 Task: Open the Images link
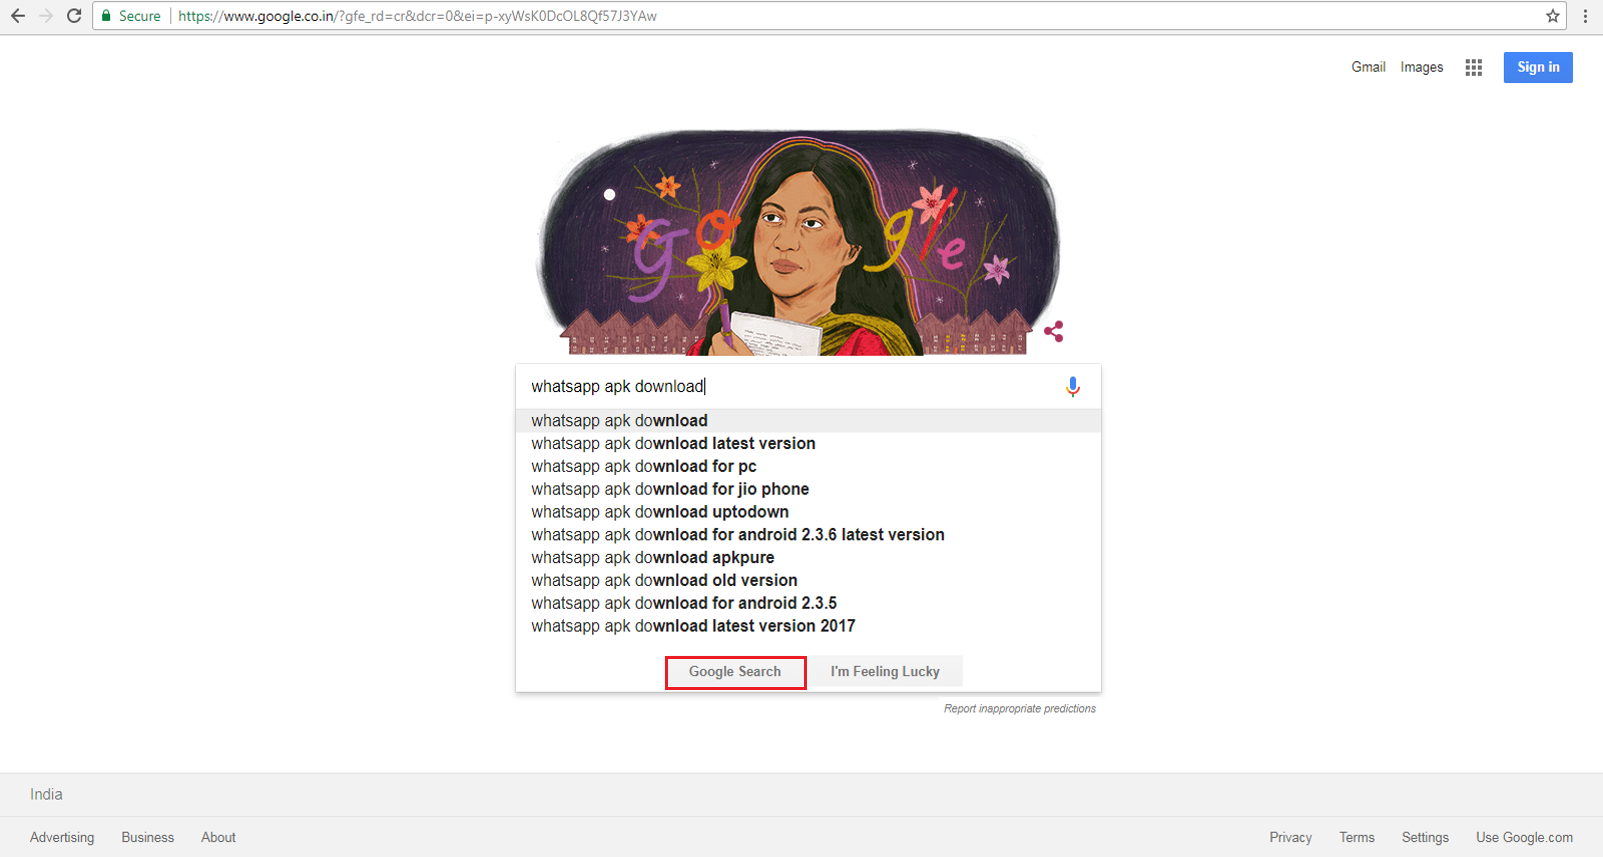click(1421, 67)
